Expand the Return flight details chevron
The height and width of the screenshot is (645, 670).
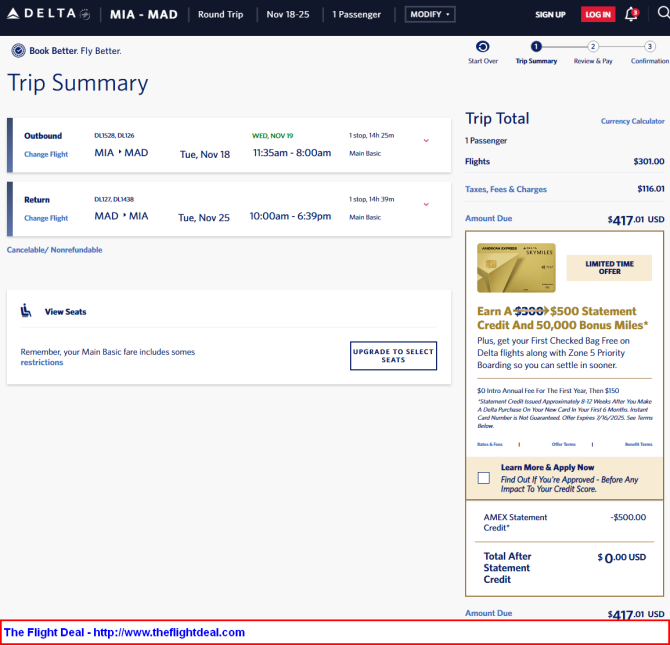(x=426, y=204)
